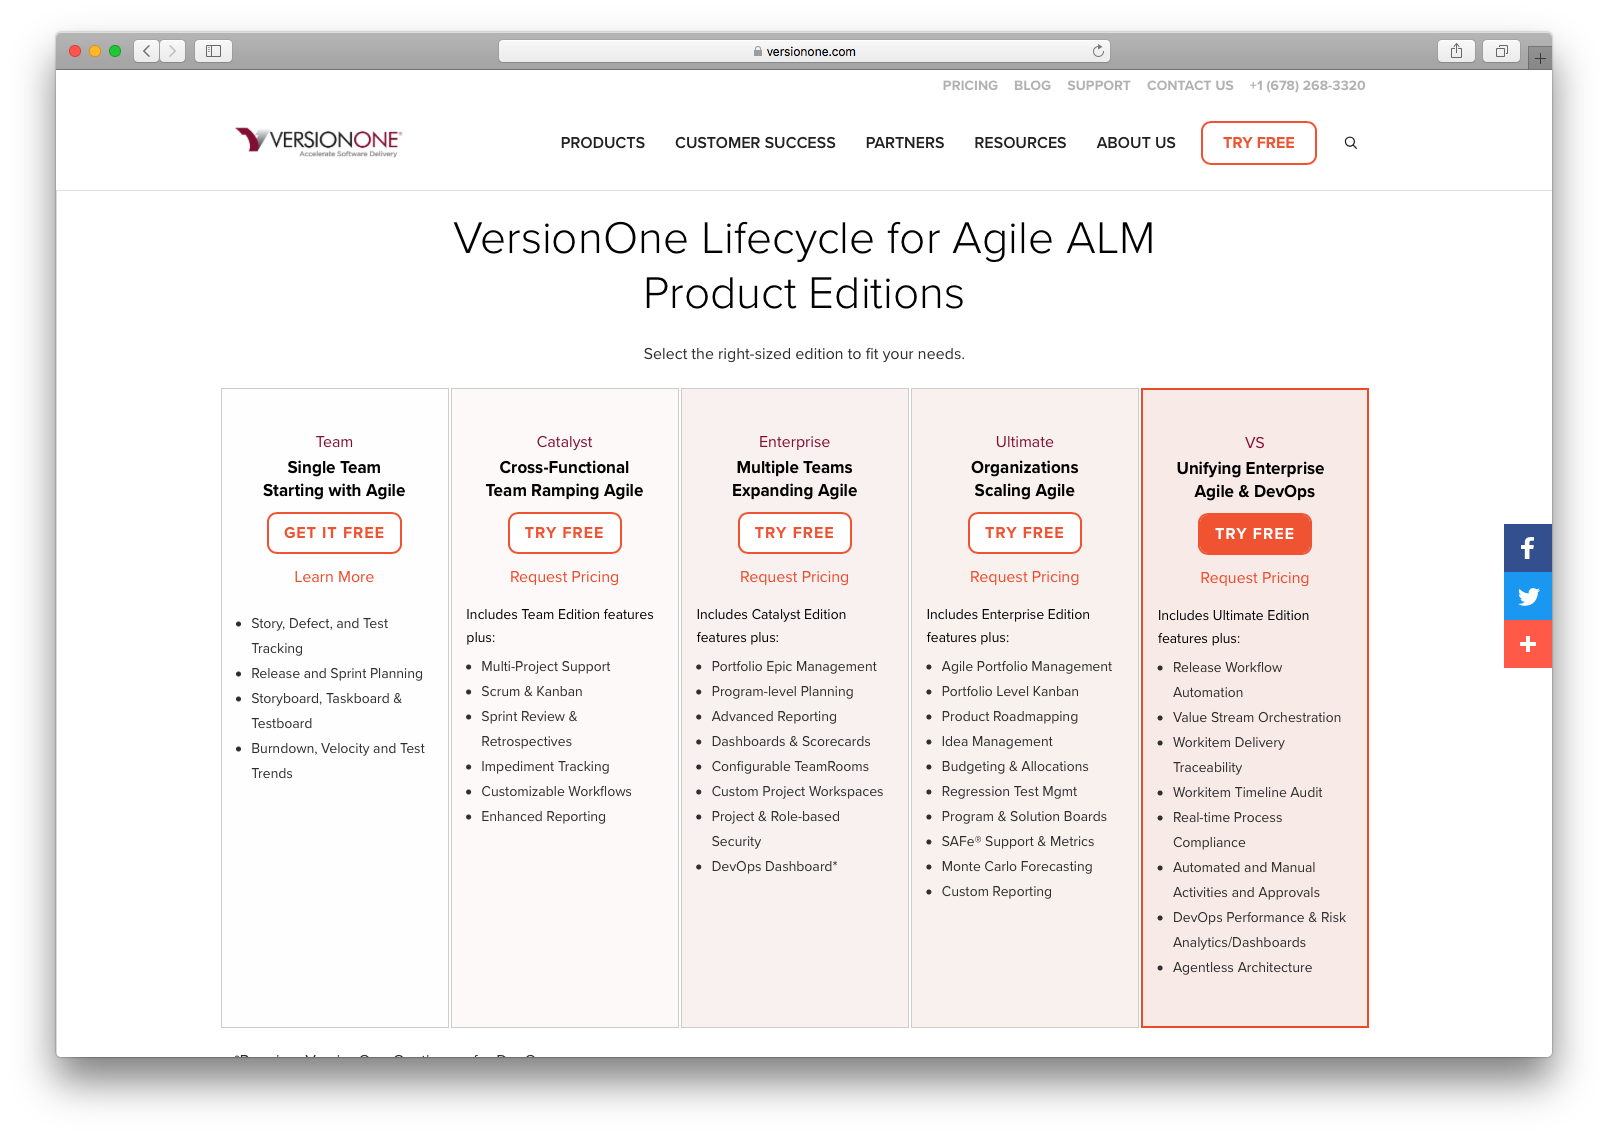
Task: Click 'Idea Management' feature
Action: [997, 742]
